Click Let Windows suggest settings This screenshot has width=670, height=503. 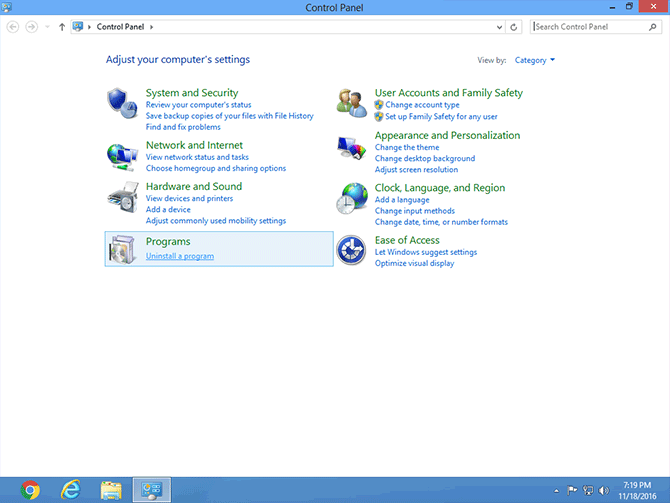(x=426, y=252)
